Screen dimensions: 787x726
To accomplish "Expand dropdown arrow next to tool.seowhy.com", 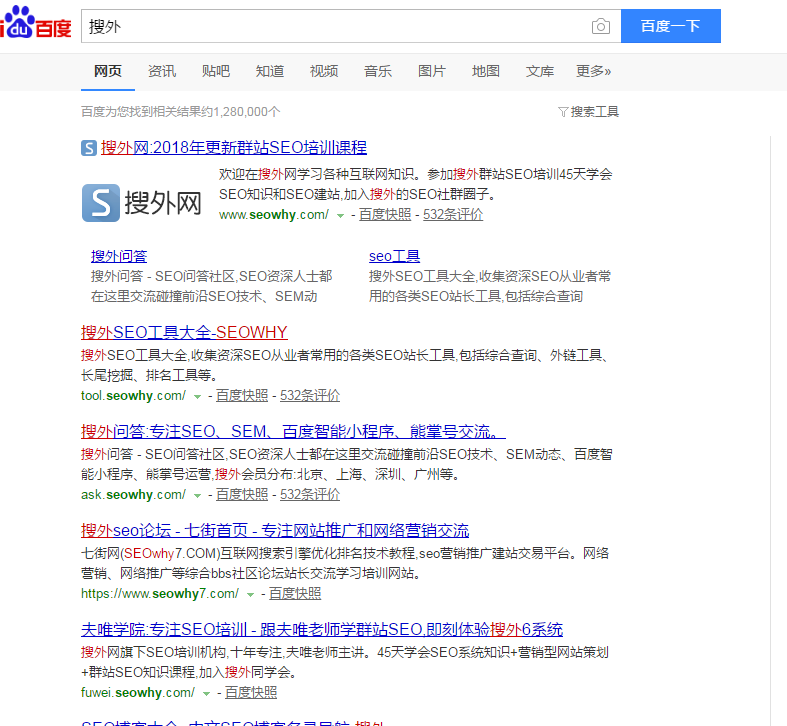I will tap(198, 396).
